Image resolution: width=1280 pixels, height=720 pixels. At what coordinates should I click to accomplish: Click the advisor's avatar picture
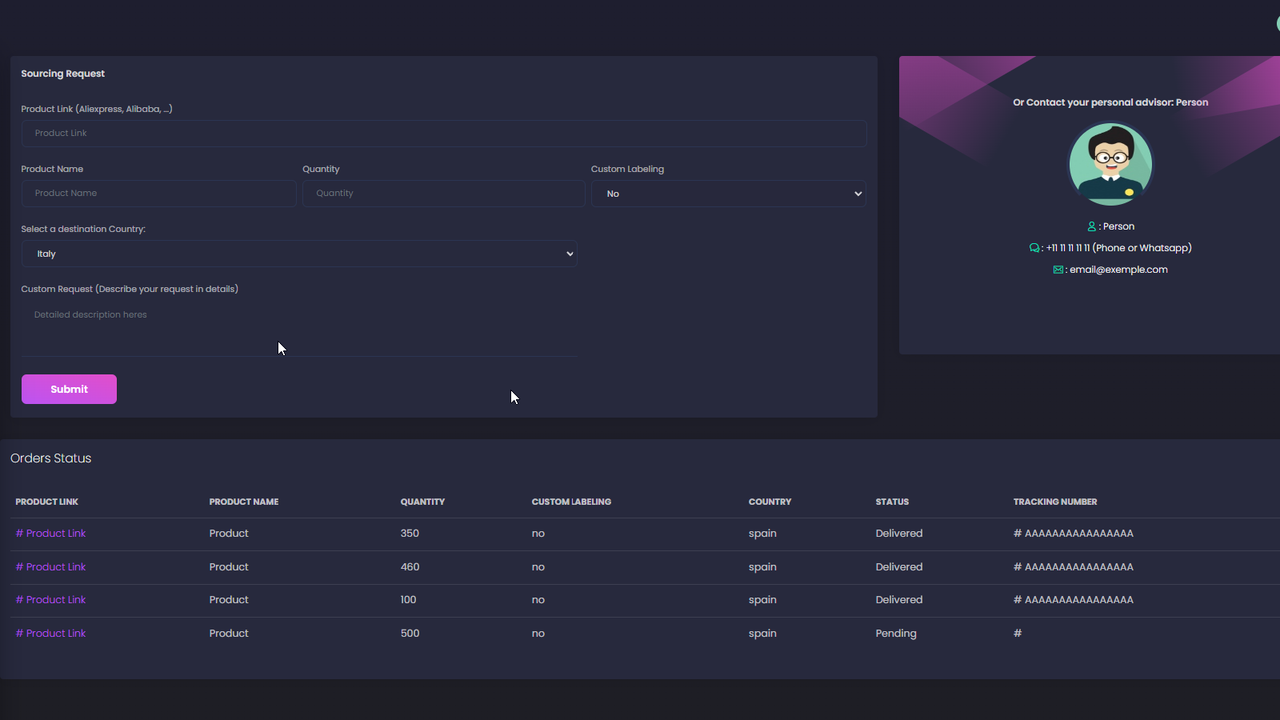[x=1110, y=163]
